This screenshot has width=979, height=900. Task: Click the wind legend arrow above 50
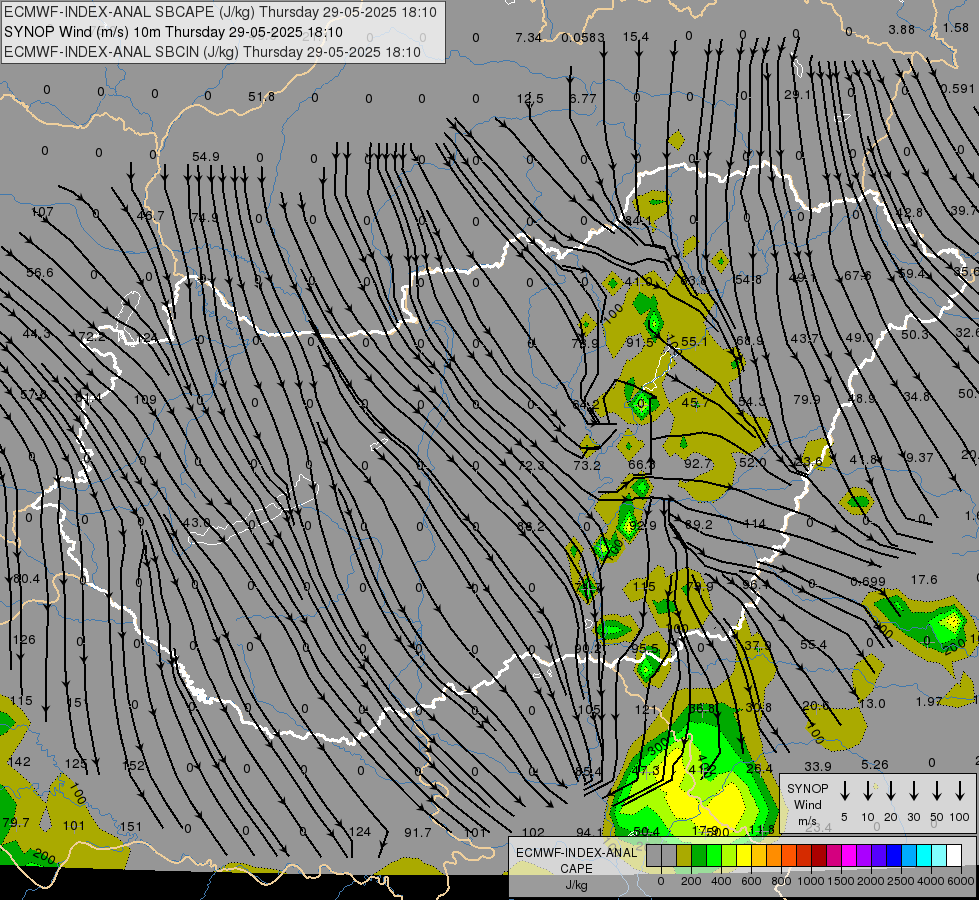937,791
